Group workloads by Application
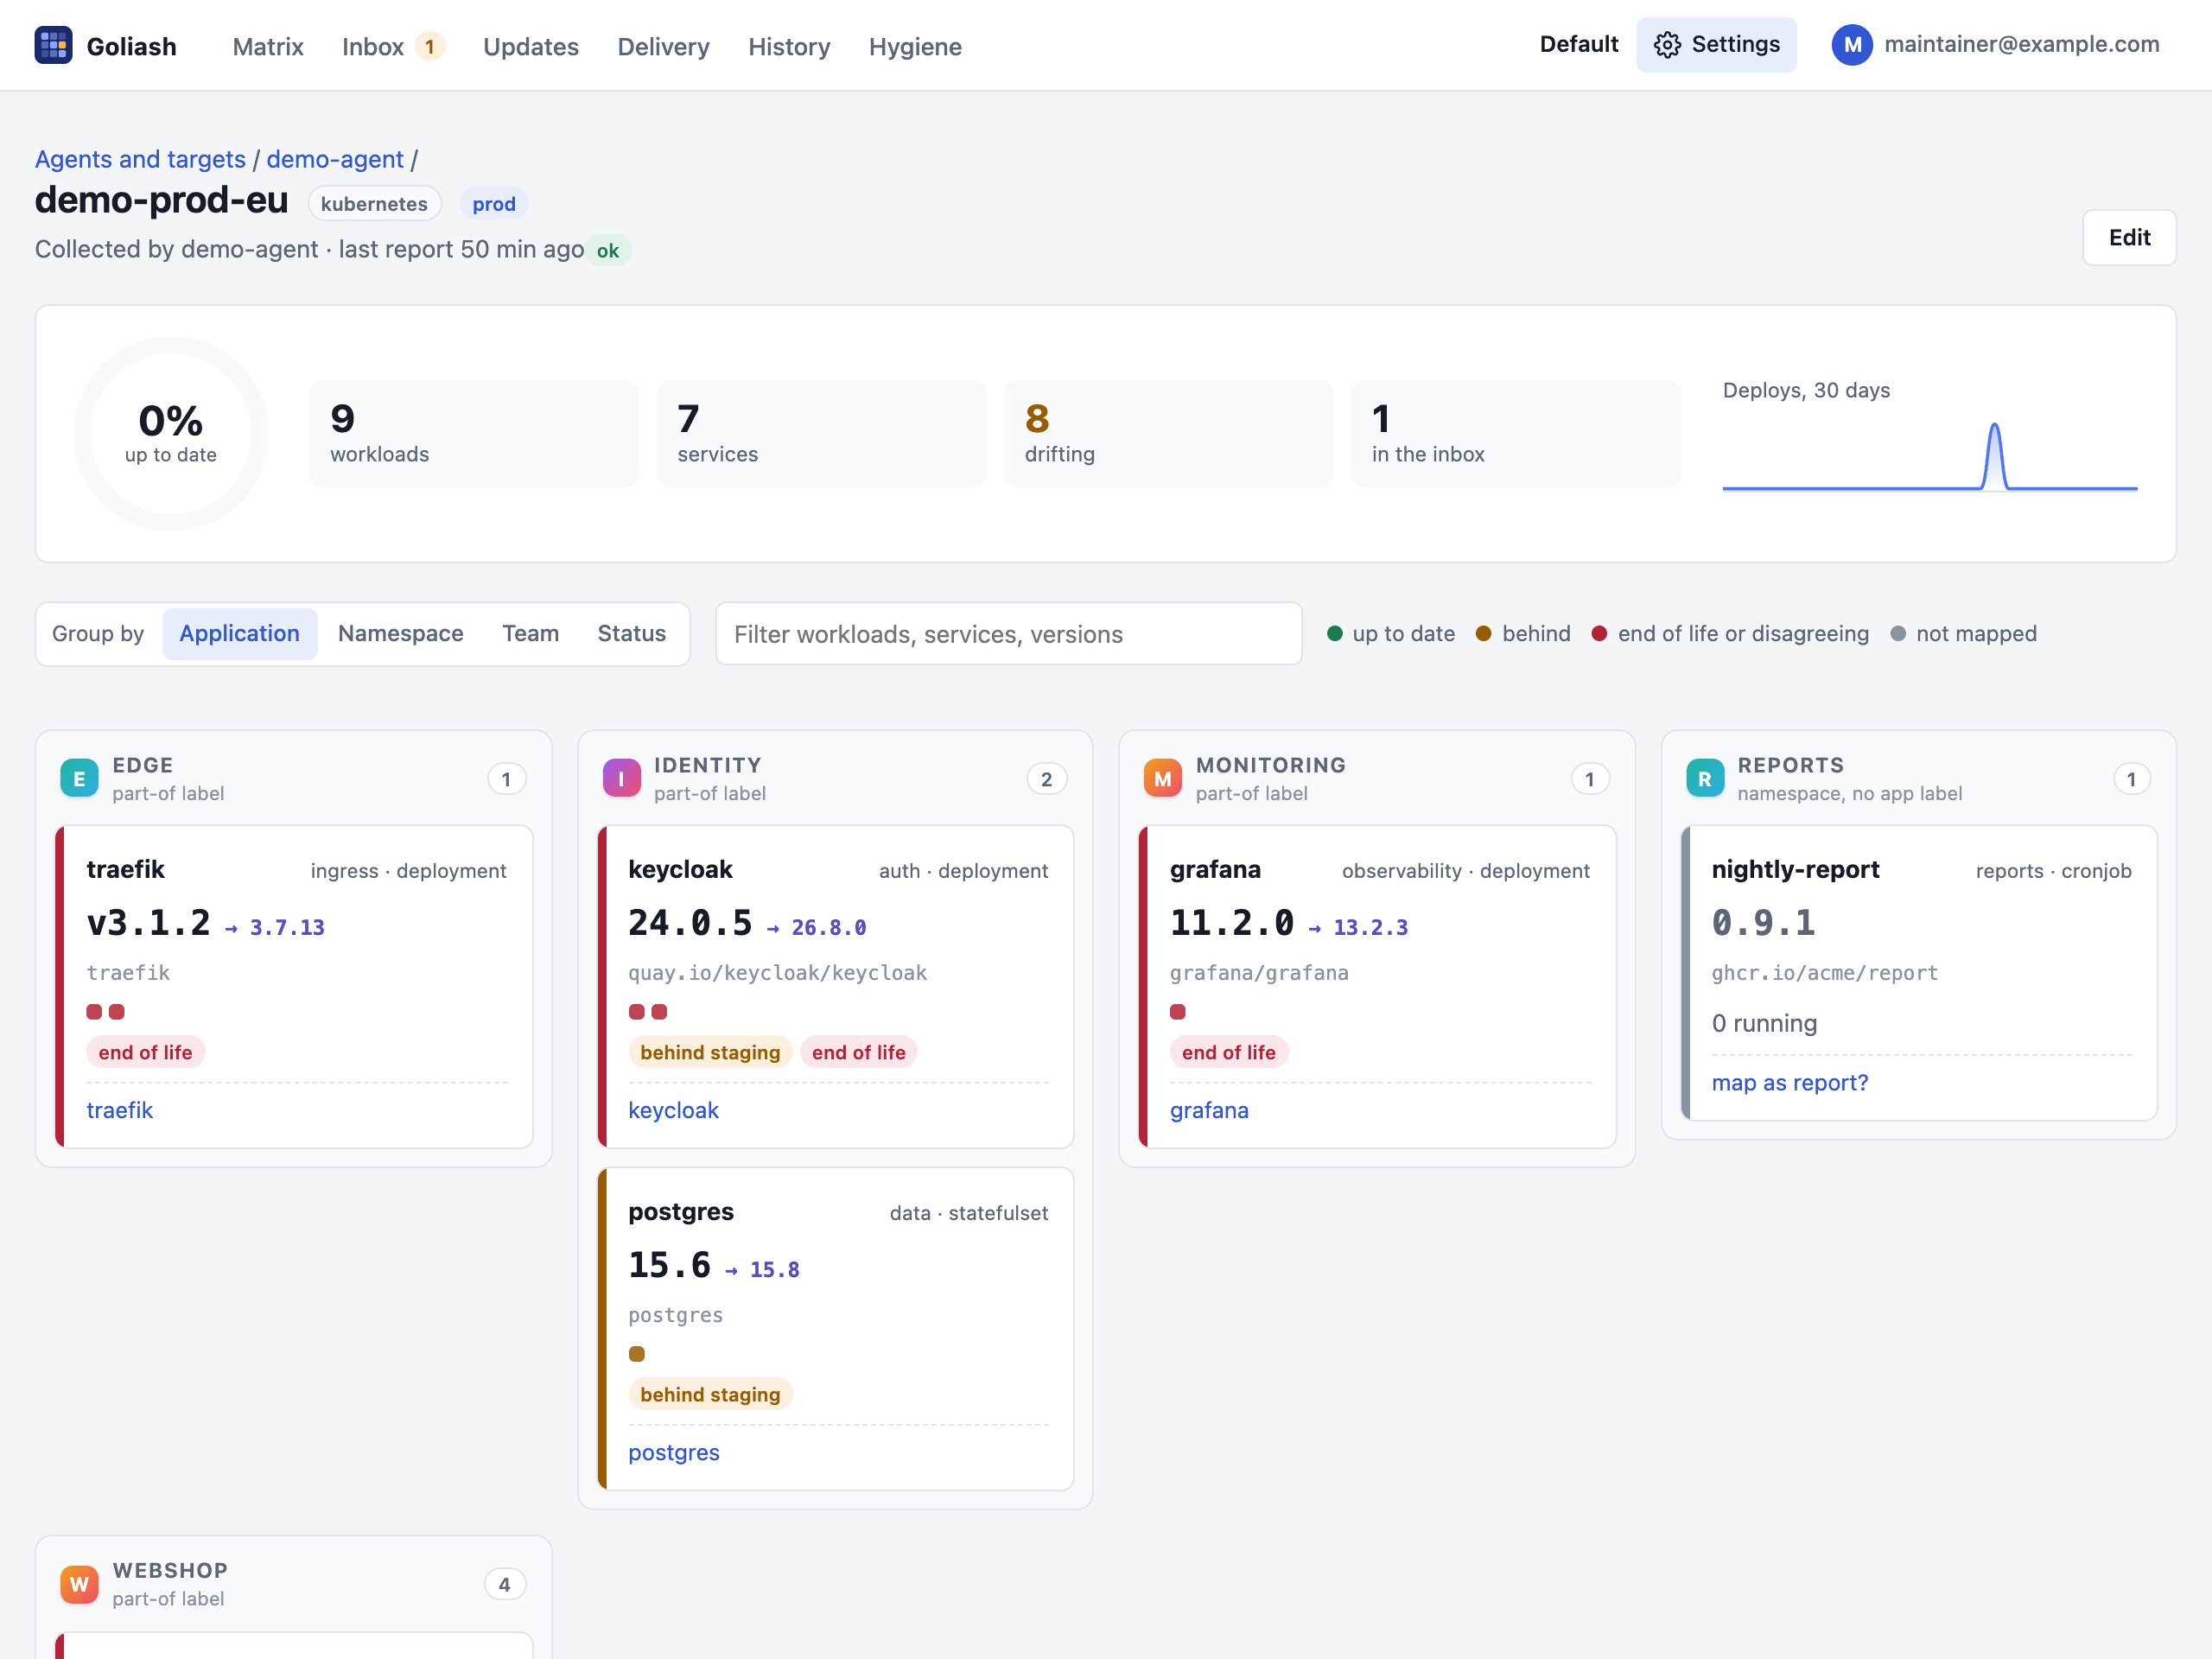 240,633
